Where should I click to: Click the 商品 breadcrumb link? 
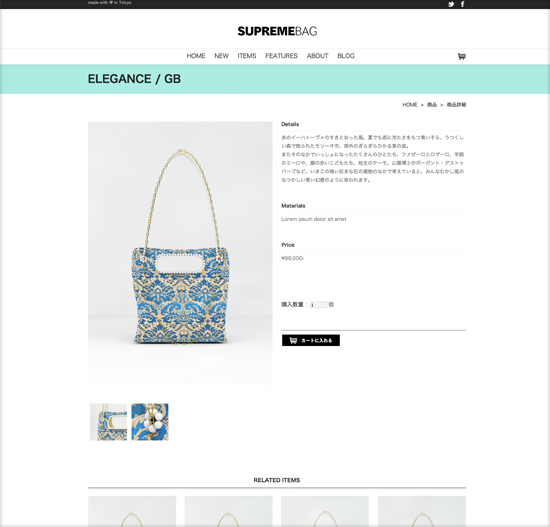pyautogui.click(x=432, y=105)
